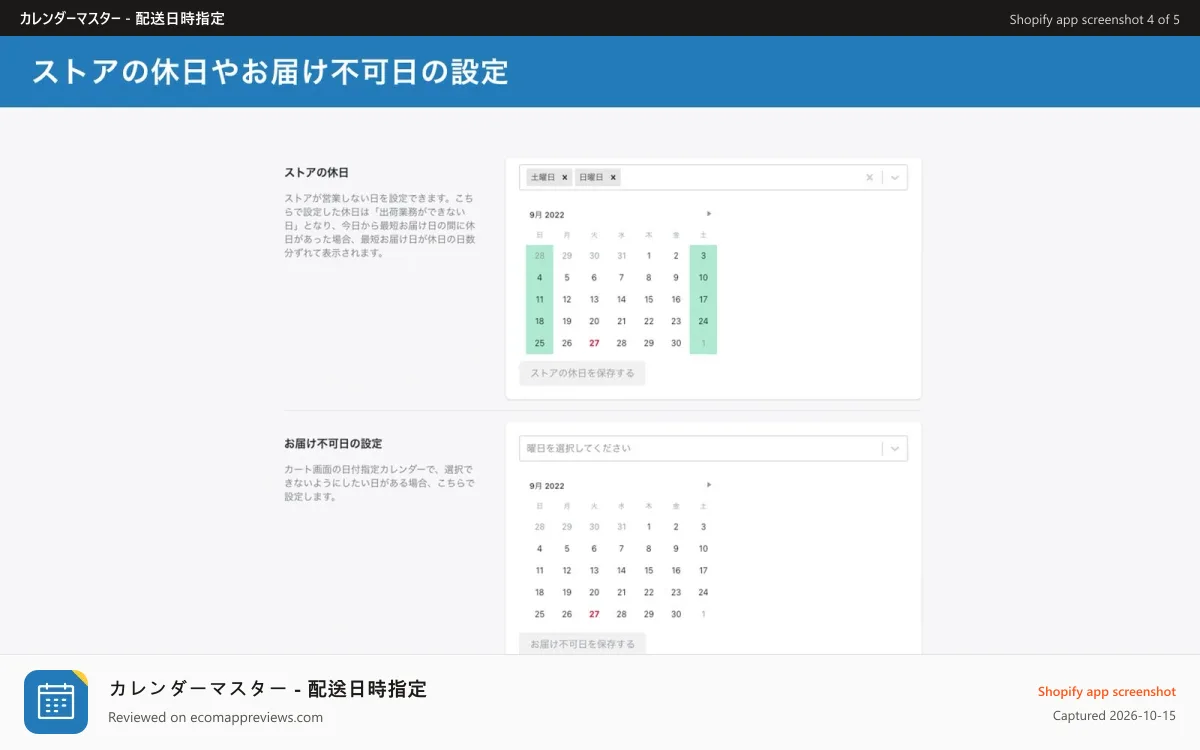Select day 25 in delivery-unavailable calendar
This screenshot has height=750, width=1200.
(x=539, y=615)
